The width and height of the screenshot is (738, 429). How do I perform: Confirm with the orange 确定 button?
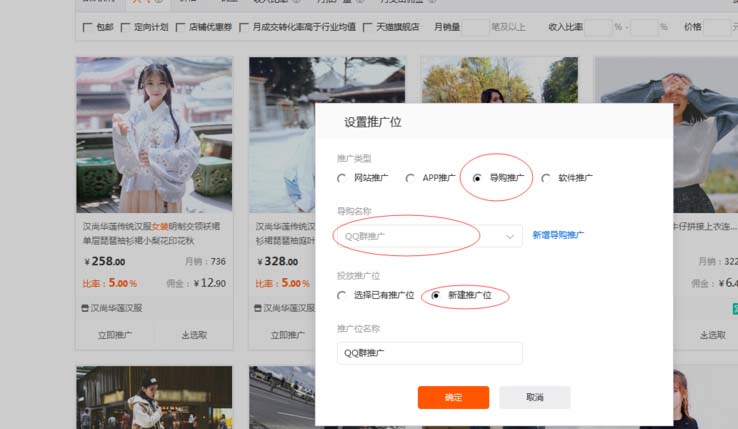453,397
